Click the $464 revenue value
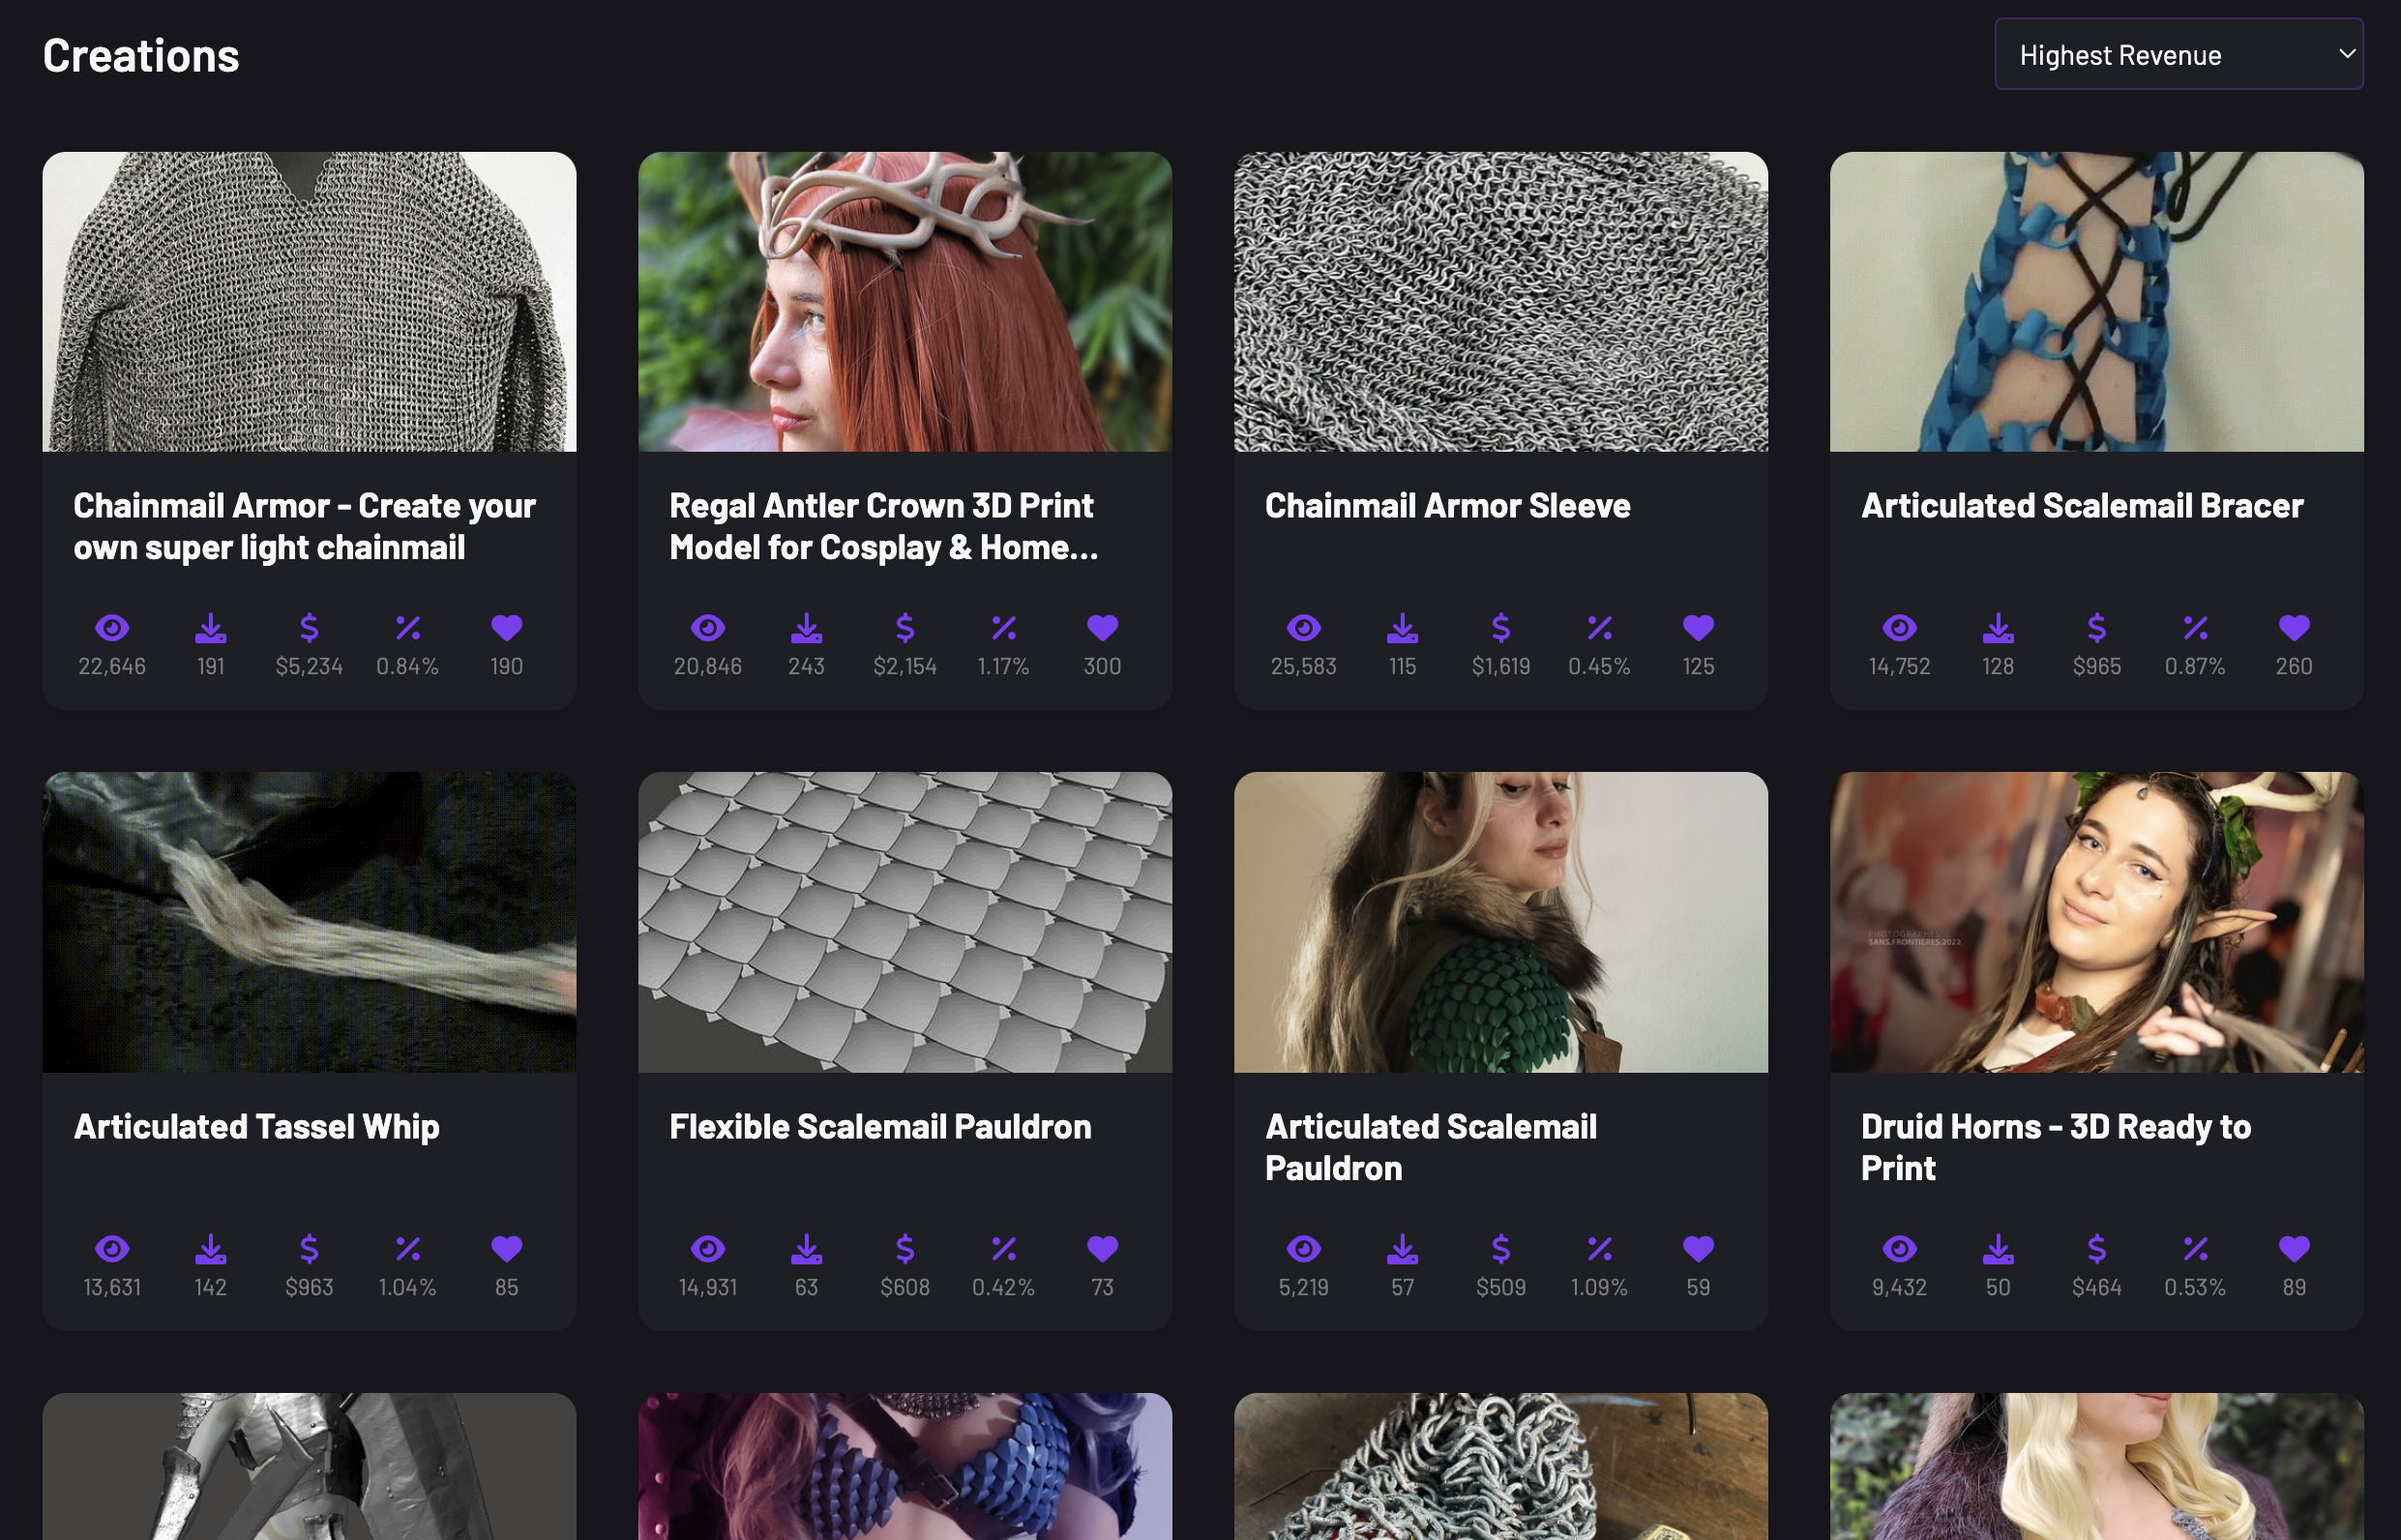Viewport: 2401px width, 1540px height. (x=2097, y=1287)
